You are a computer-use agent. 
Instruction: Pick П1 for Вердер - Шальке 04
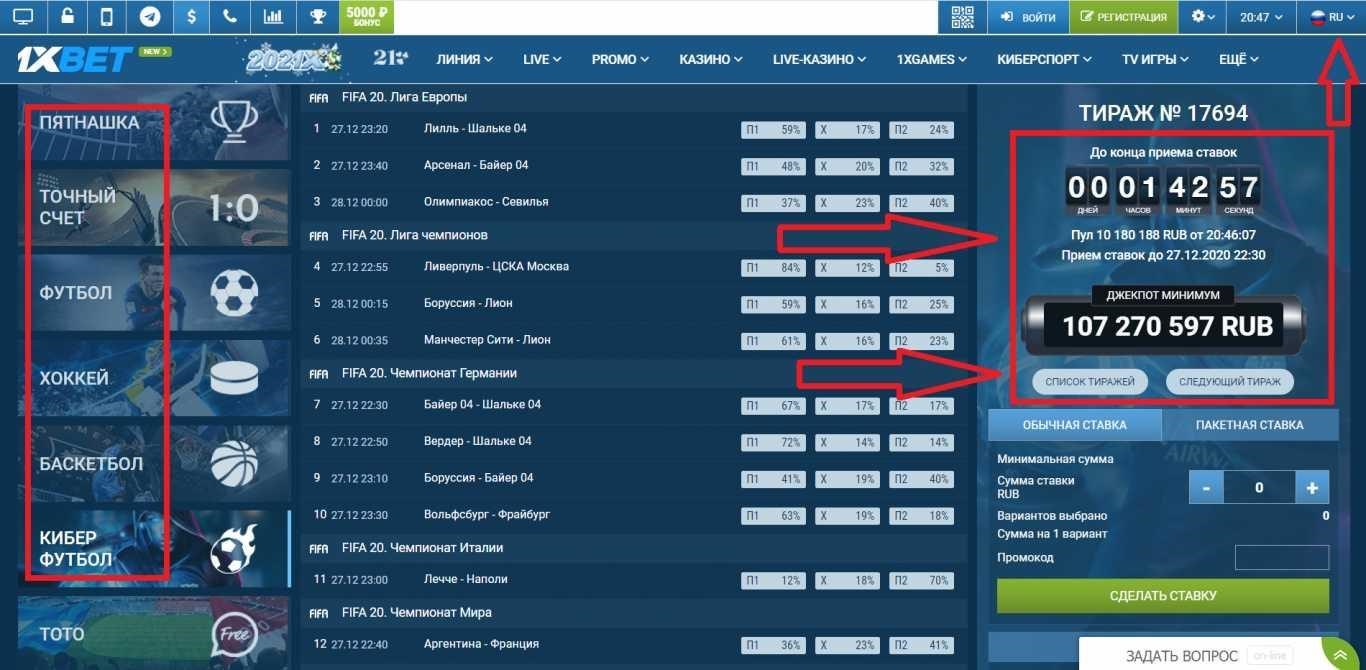tap(773, 442)
